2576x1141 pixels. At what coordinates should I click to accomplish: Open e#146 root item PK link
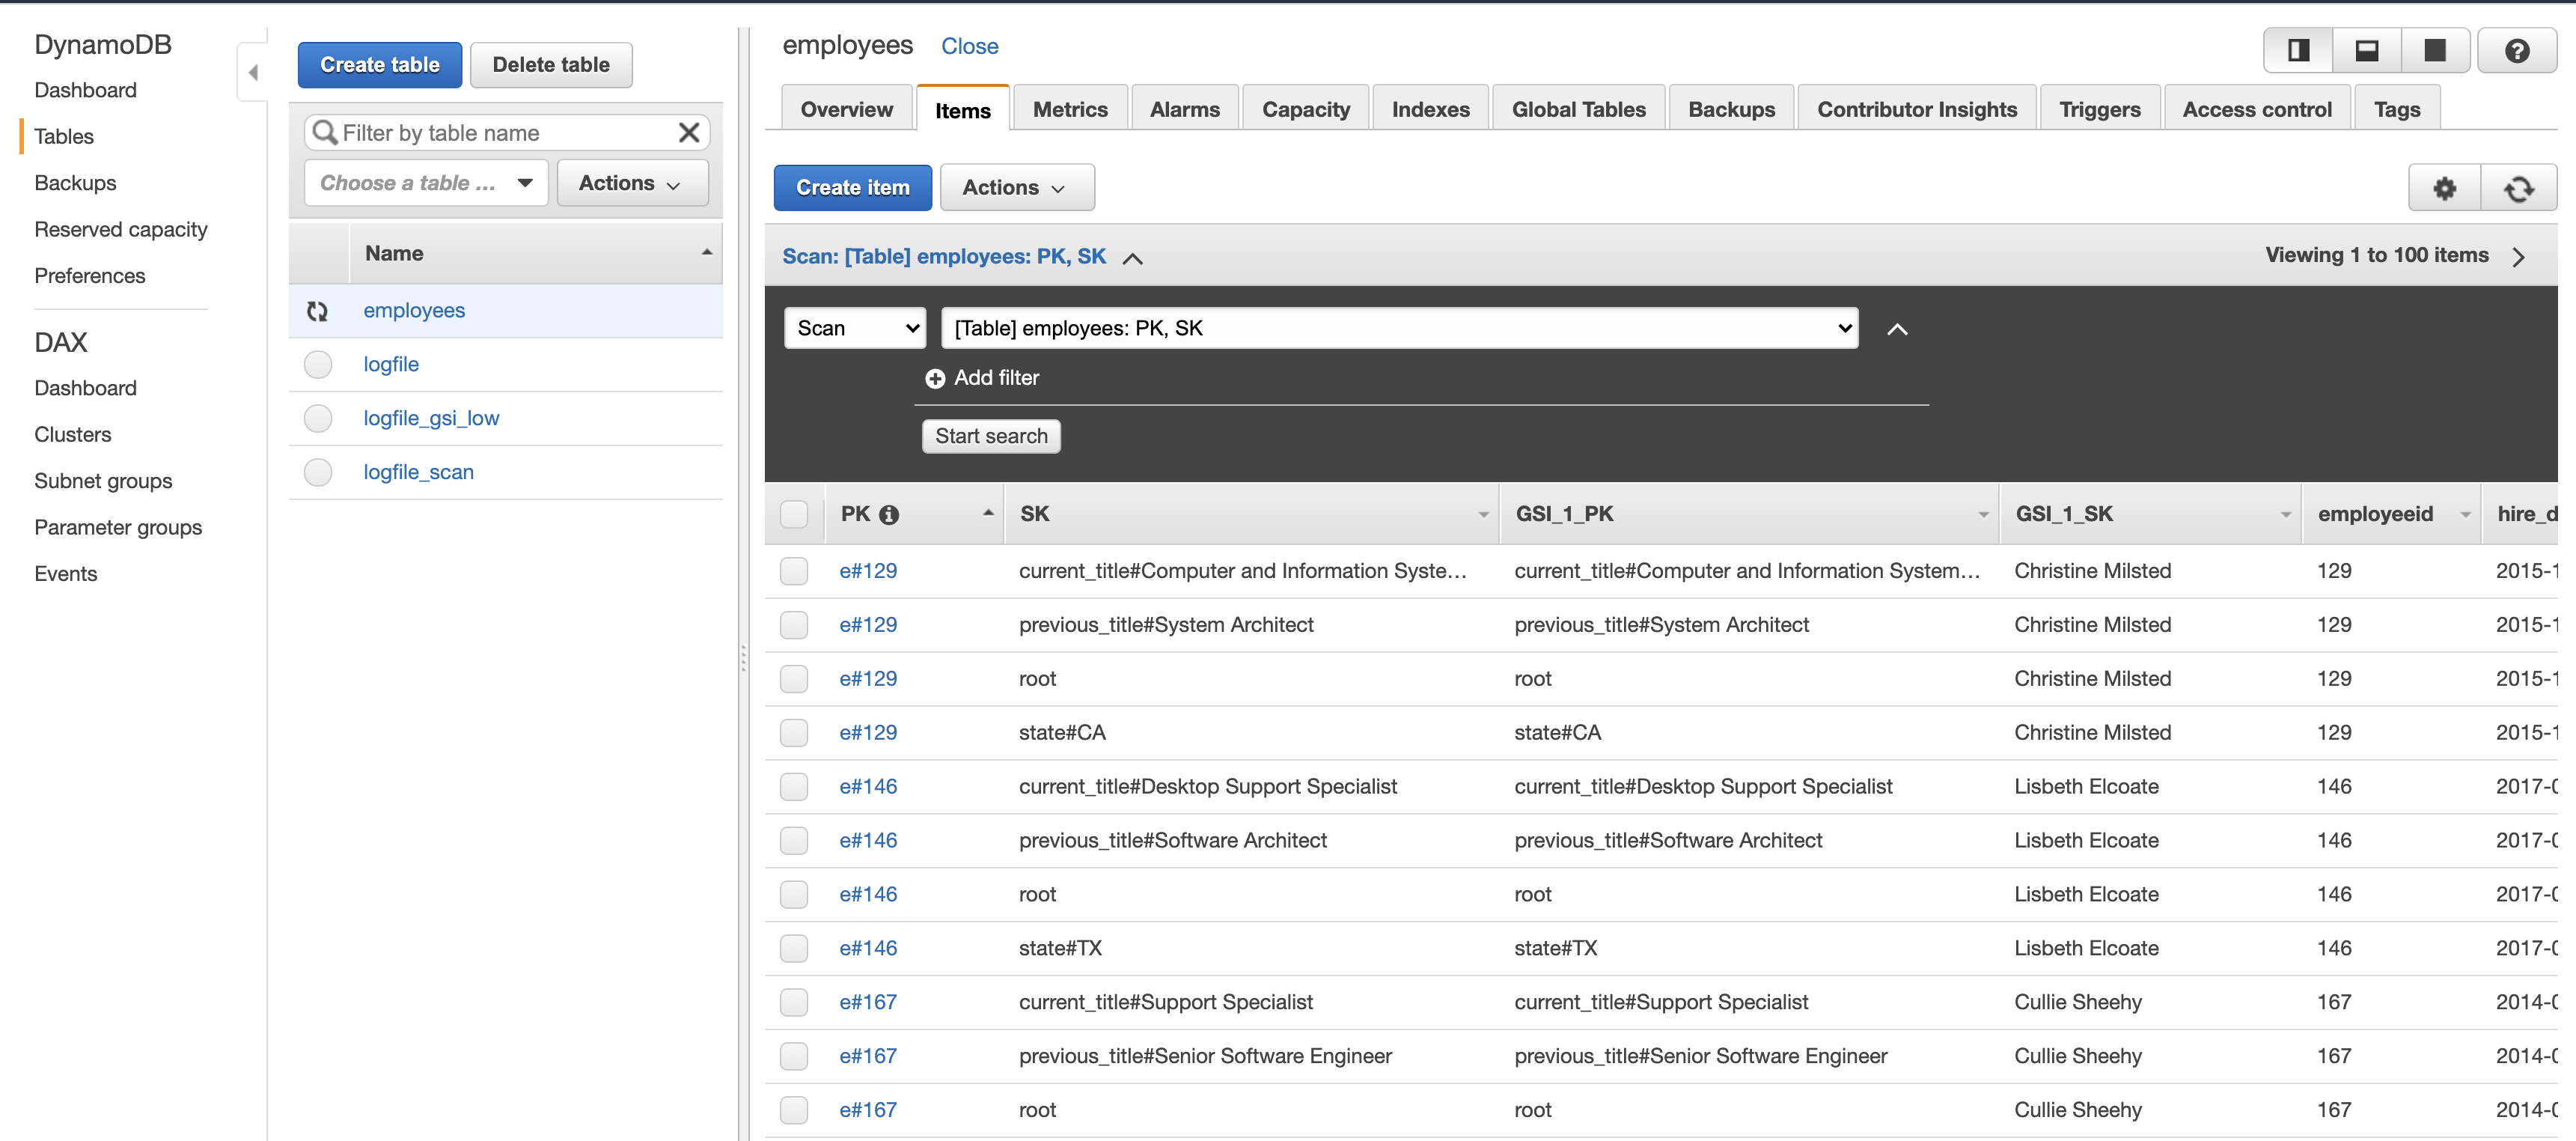[x=867, y=895]
